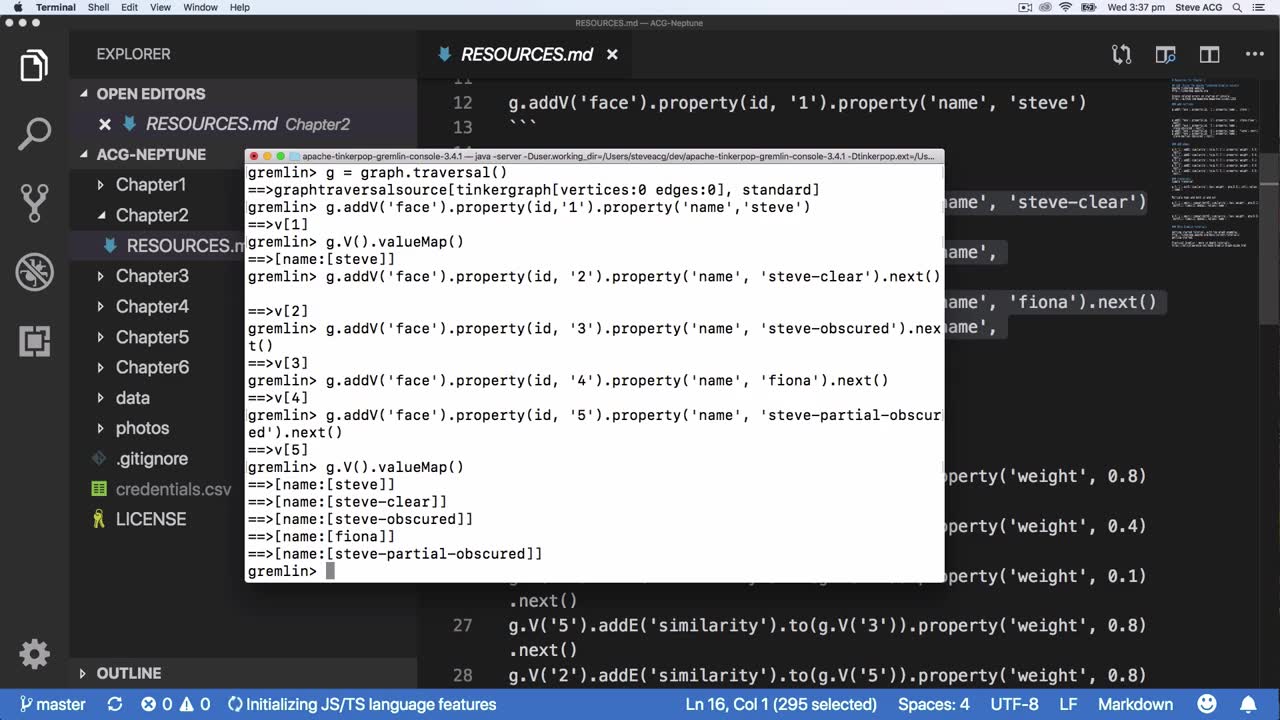Change the LF end of line sequence
The height and width of the screenshot is (720, 1280).
point(1068,704)
